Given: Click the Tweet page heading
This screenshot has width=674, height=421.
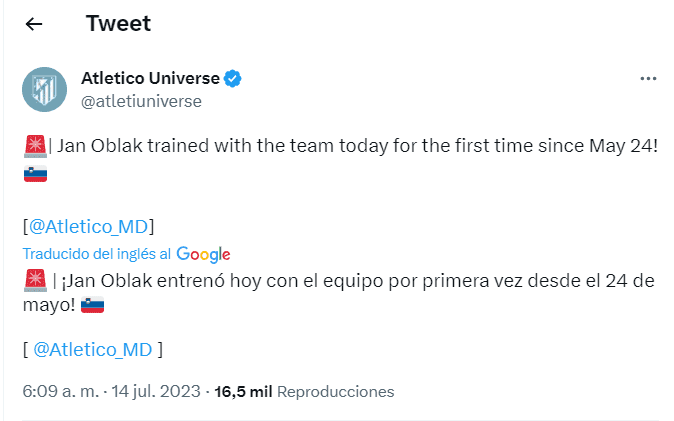Looking at the screenshot, I should coord(118,24).
